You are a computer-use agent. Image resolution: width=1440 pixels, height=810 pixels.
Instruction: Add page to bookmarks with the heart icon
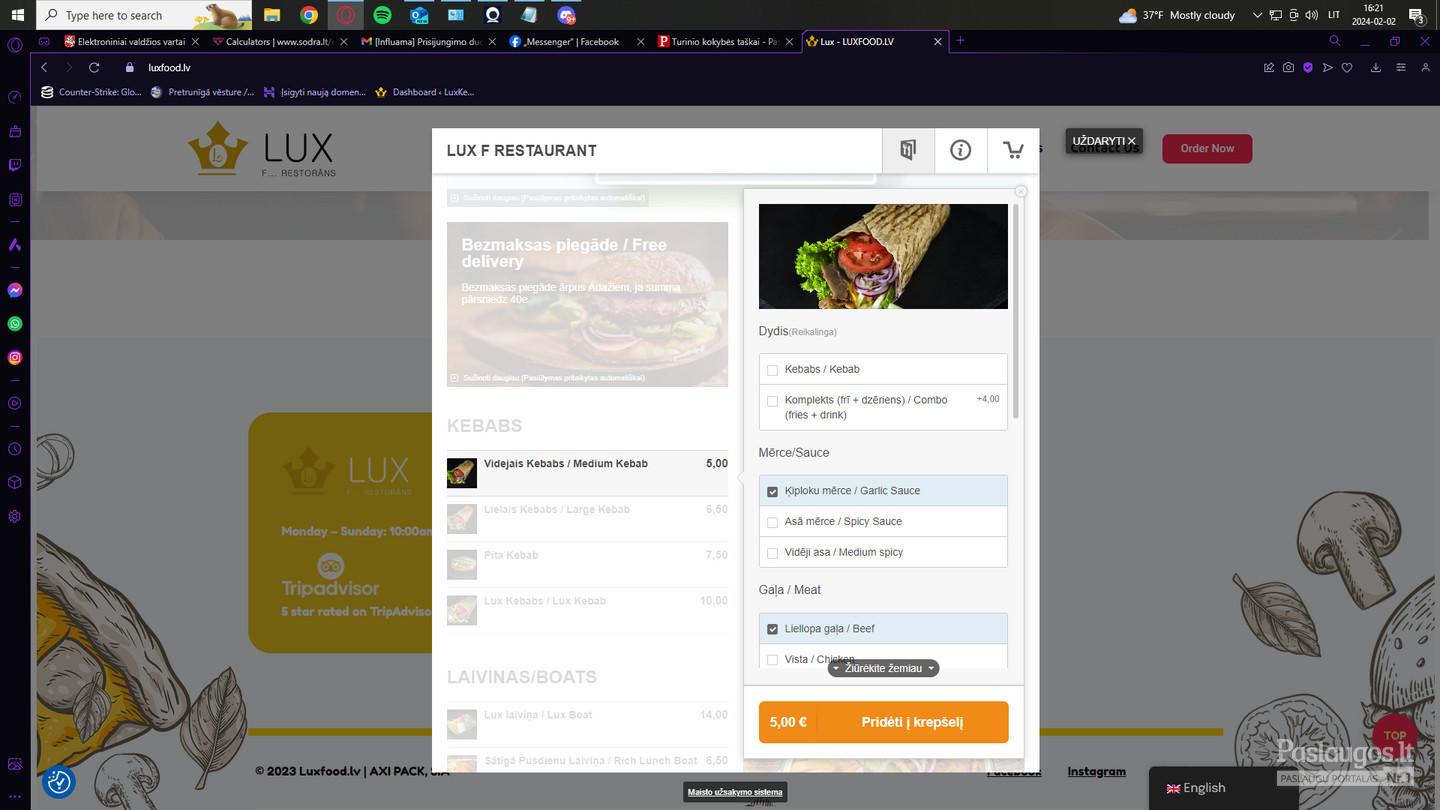coord(1347,67)
